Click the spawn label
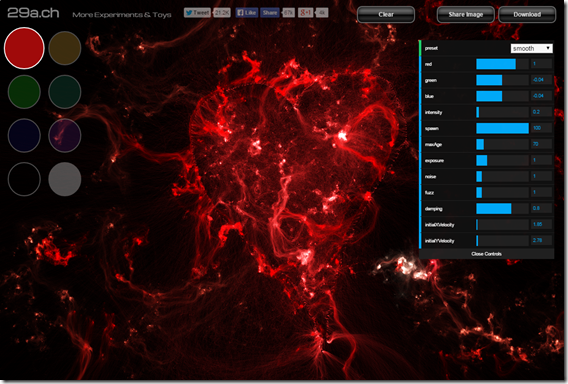The width and height of the screenshot is (568, 384). pyautogui.click(x=431, y=129)
